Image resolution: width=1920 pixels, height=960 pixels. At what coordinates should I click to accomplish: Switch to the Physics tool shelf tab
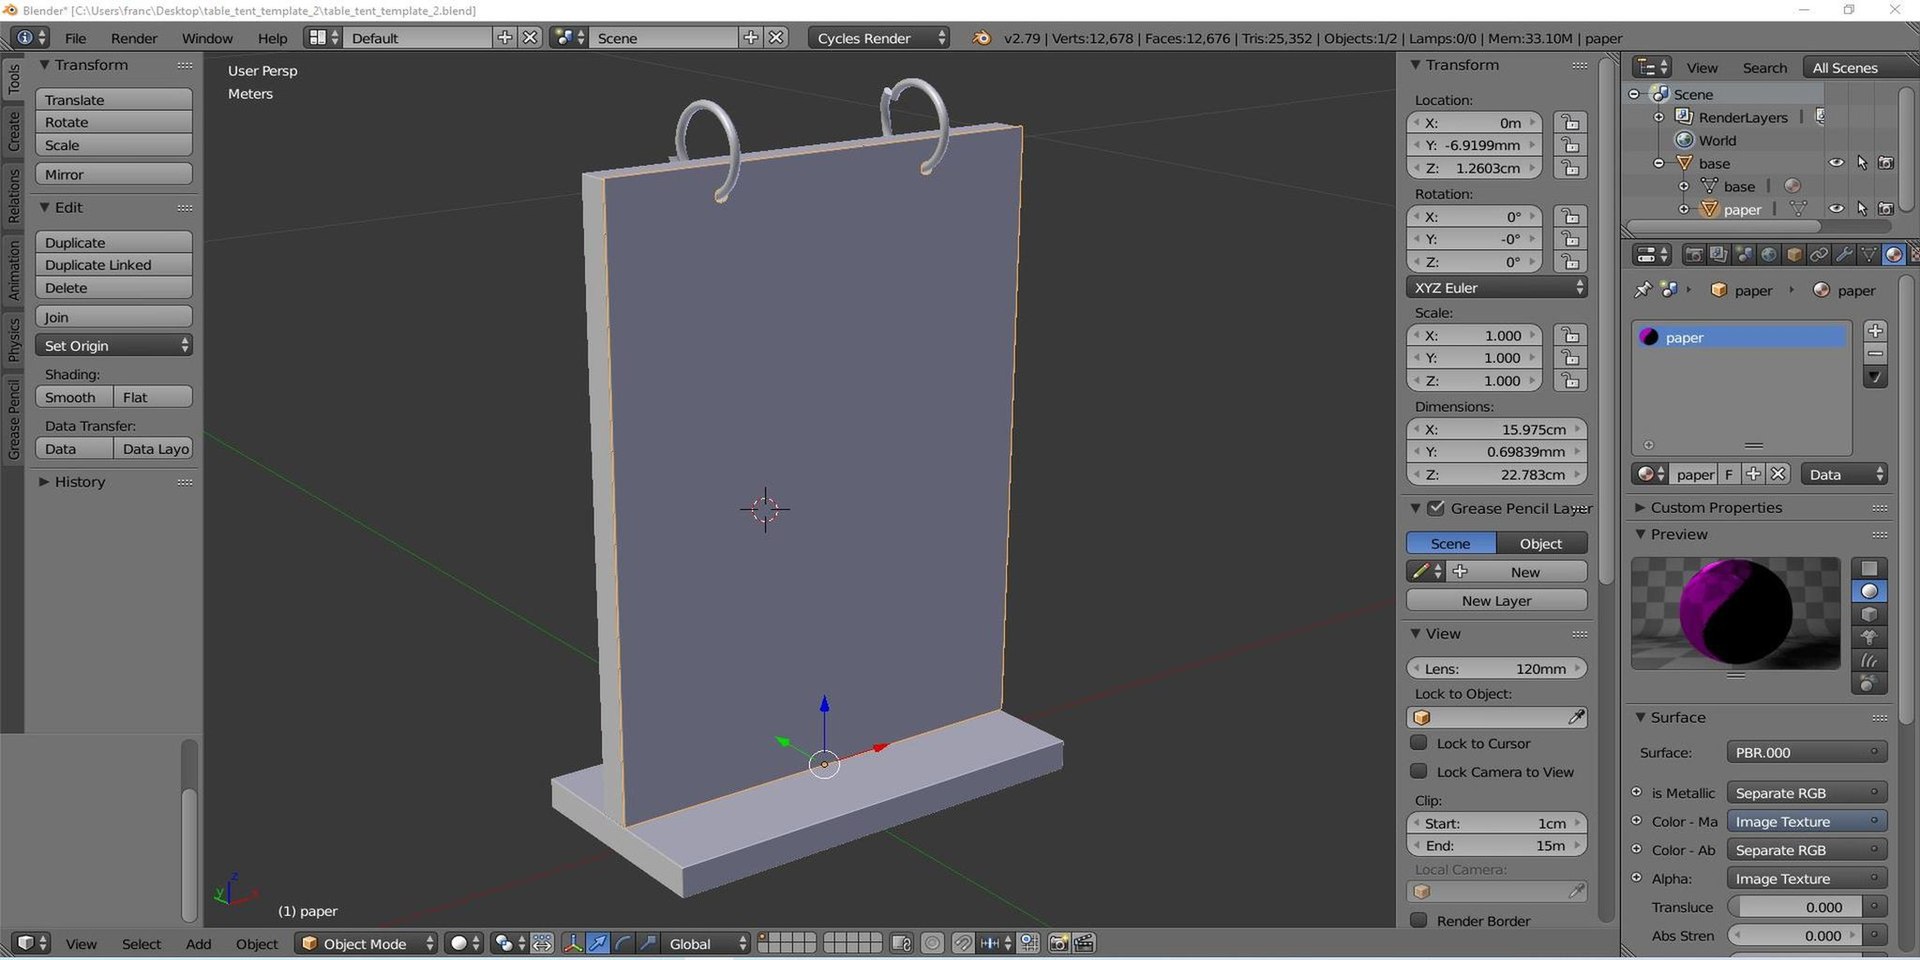(x=13, y=339)
